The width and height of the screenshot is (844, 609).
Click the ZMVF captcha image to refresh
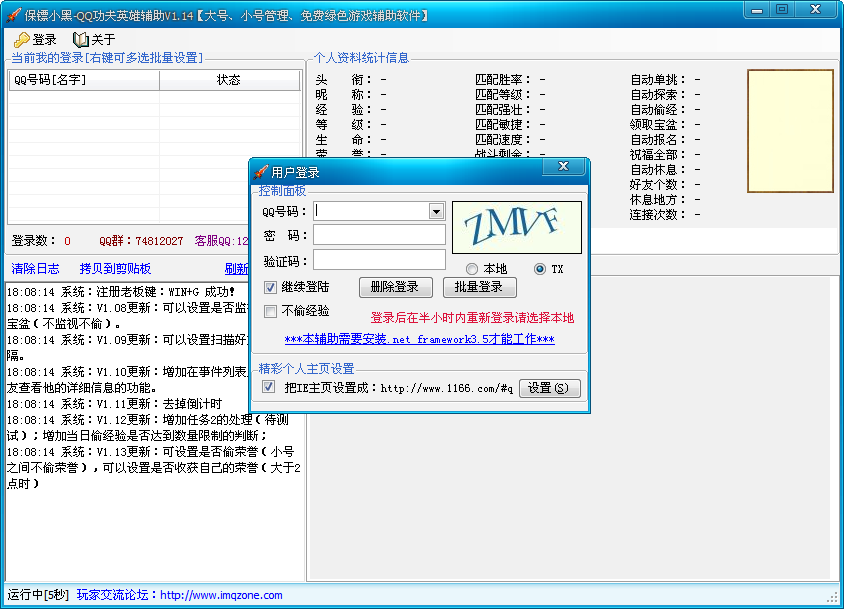coord(517,227)
